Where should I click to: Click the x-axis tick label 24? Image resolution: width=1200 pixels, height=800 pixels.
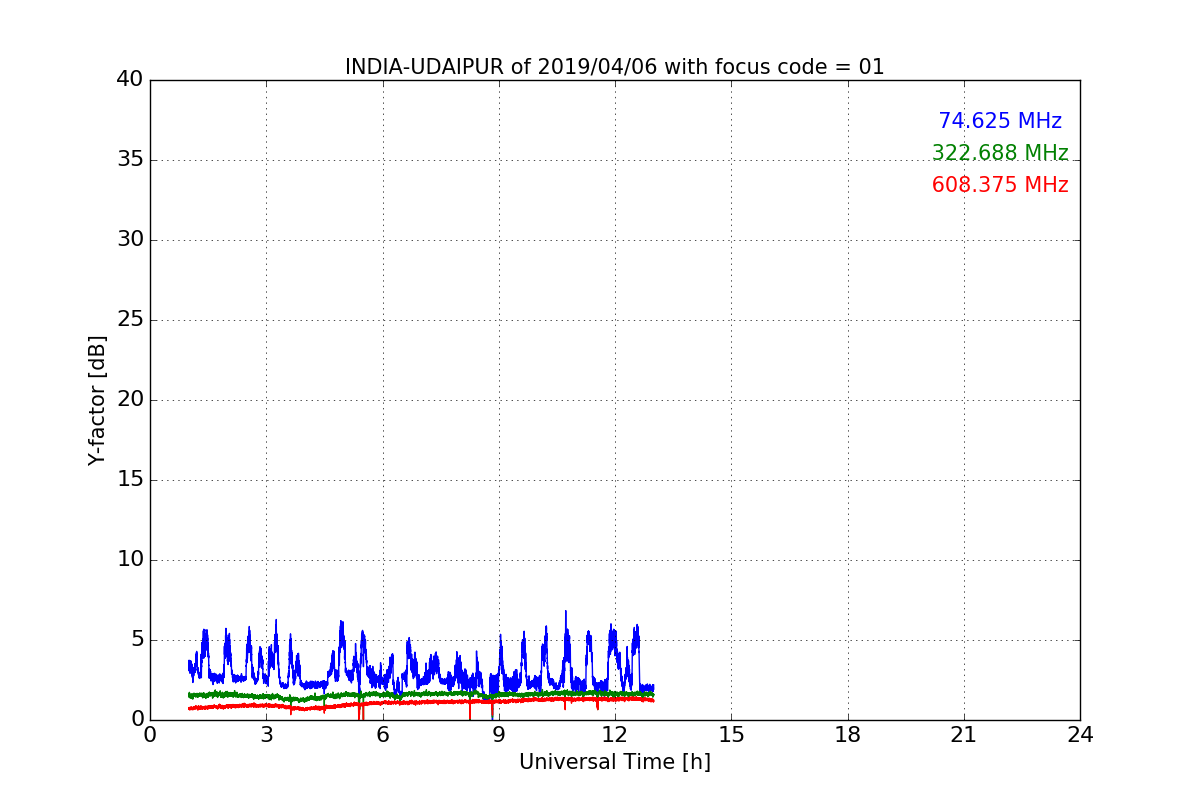(1080, 734)
